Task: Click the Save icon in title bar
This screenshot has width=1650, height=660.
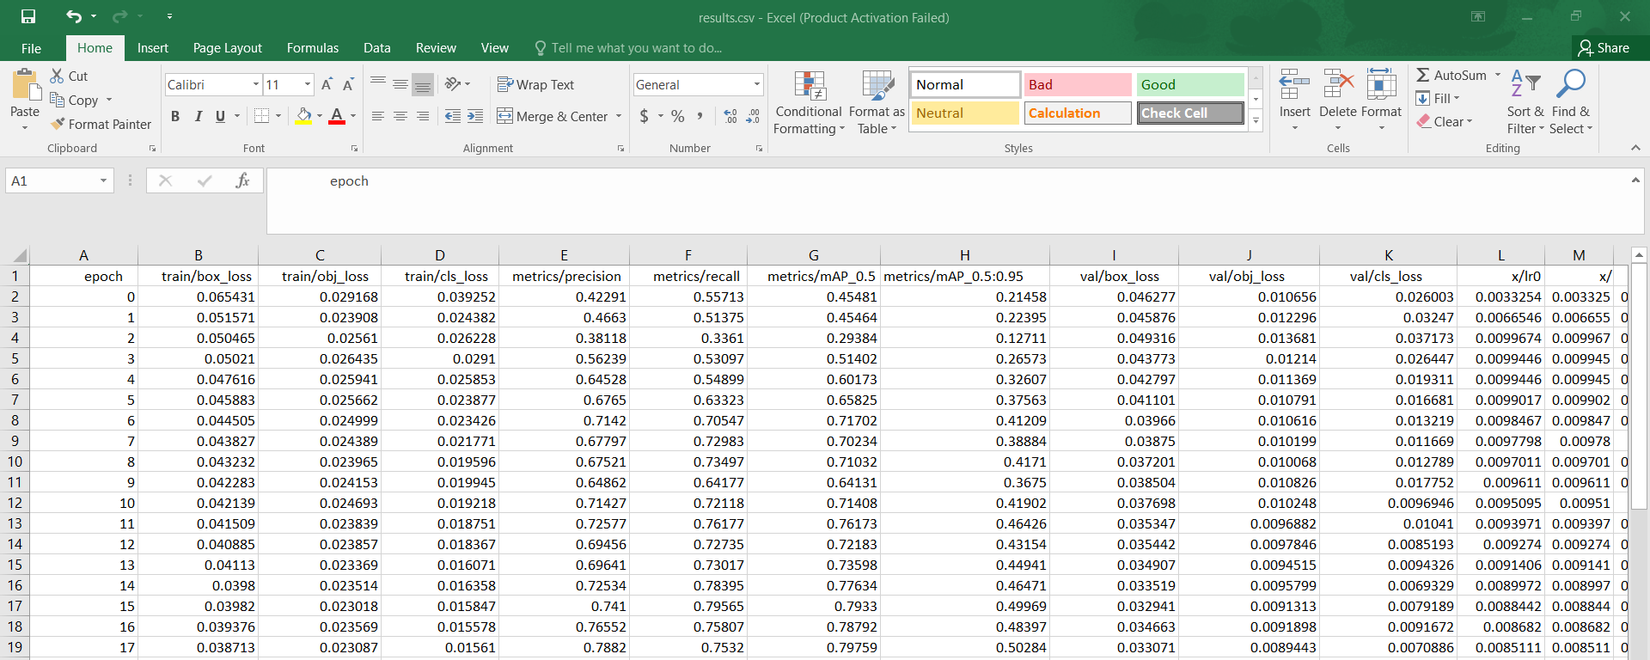Action: (28, 17)
